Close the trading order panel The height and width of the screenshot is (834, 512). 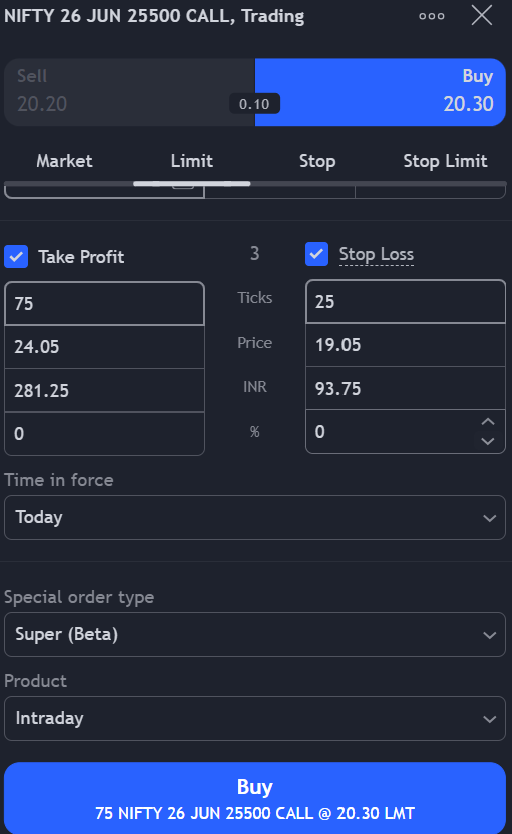pos(482,15)
